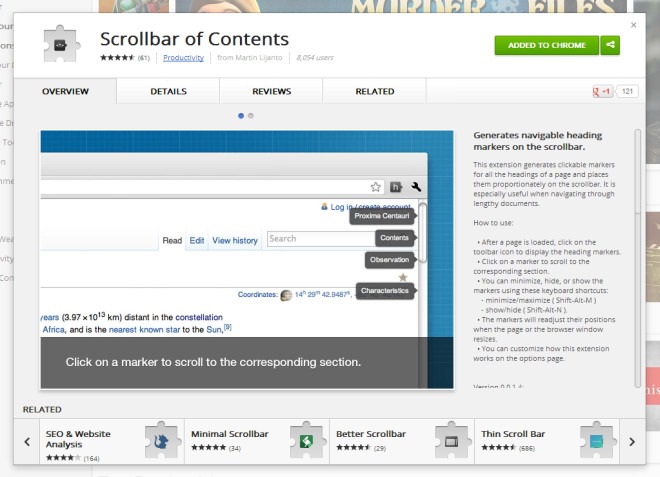Click the share icon button

pos(610,45)
